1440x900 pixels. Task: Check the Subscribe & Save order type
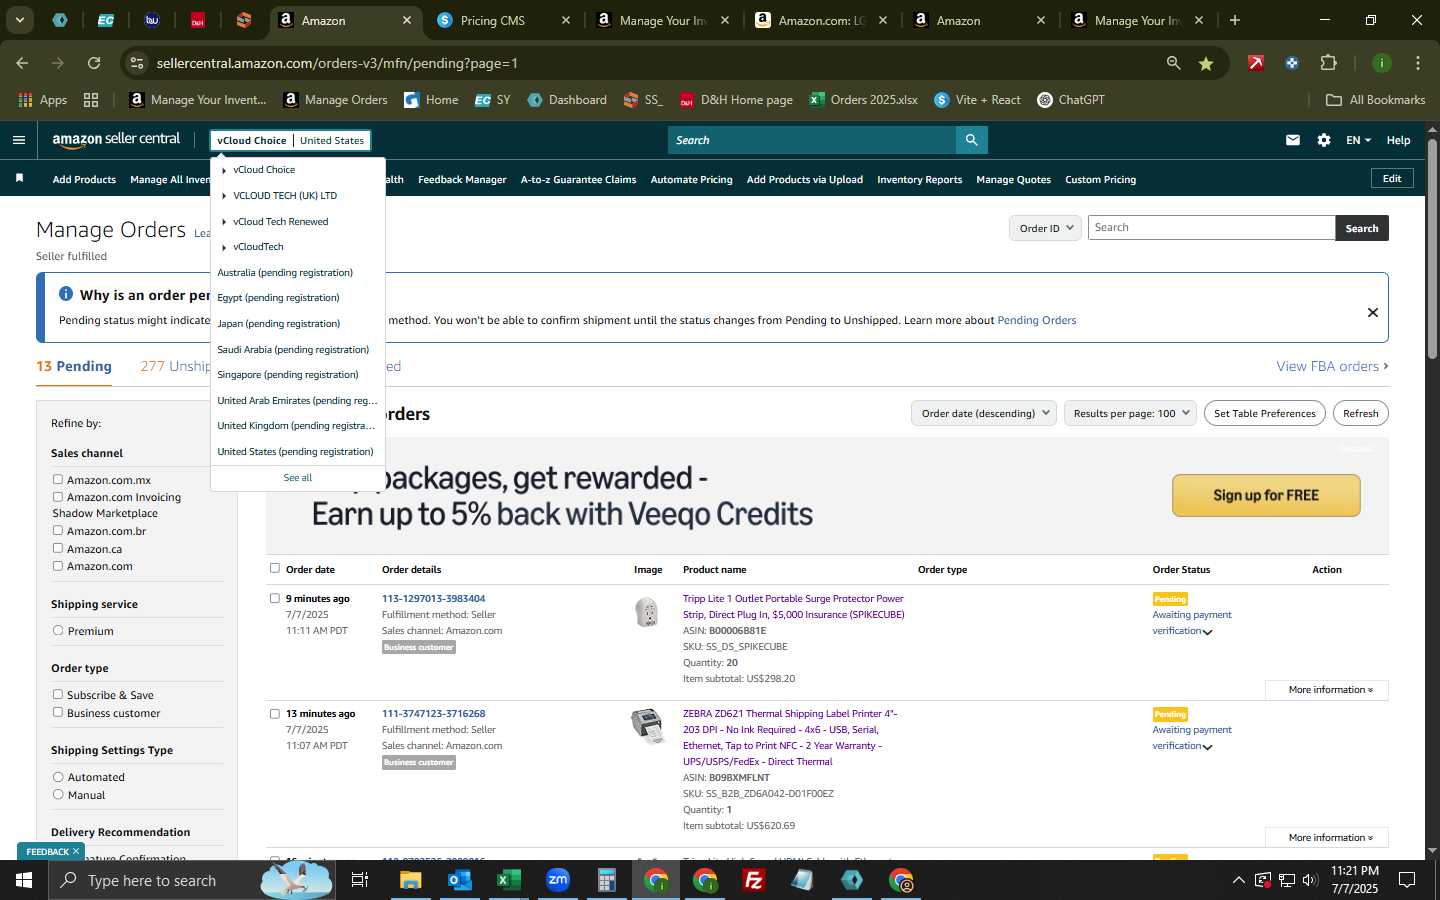coord(58,694)
